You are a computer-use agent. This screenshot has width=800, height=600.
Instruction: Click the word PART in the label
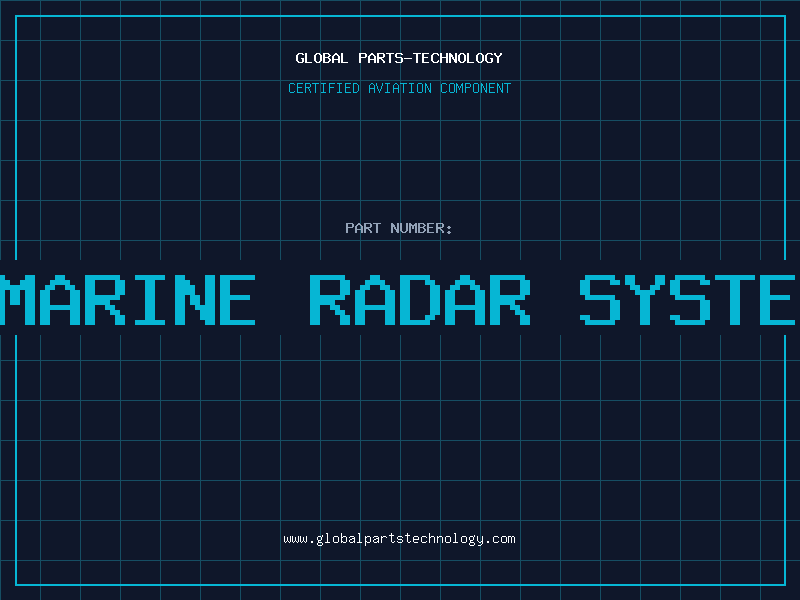click(x=364, y=229)
